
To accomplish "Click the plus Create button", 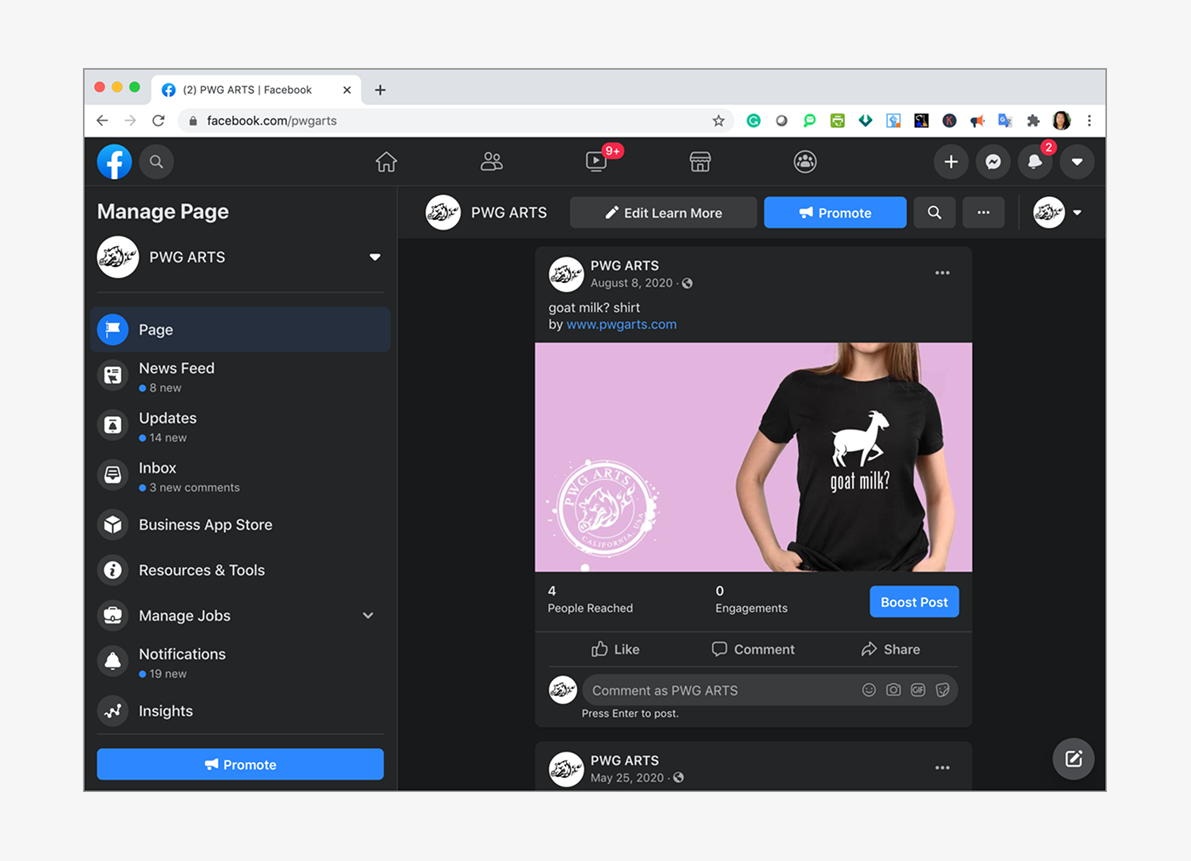I will [x=951, y=162].
